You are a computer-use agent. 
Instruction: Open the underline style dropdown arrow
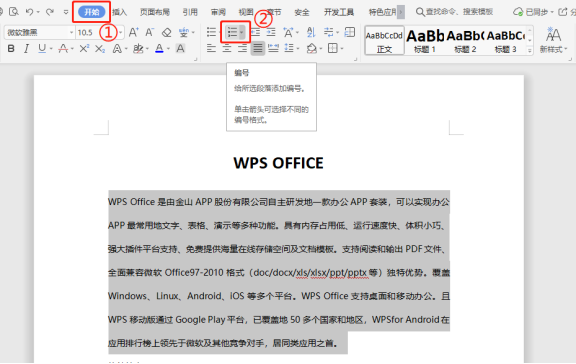click(x=51, y=48)
